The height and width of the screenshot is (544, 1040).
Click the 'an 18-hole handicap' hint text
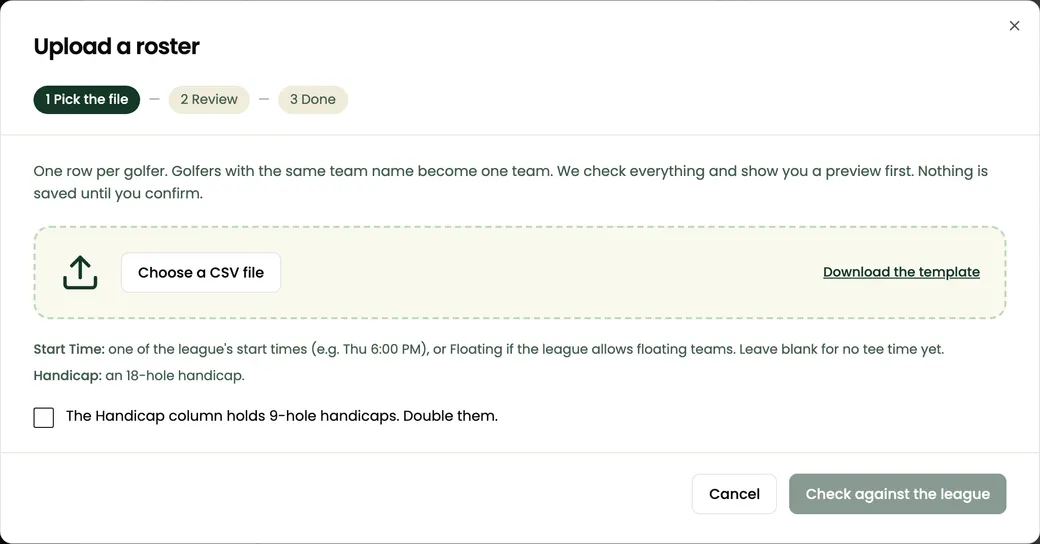[175, 375]
